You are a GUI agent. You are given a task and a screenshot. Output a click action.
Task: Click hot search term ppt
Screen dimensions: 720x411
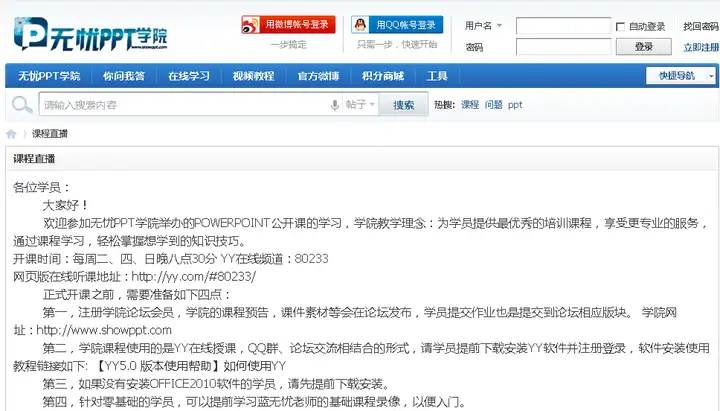click(515, 105)
